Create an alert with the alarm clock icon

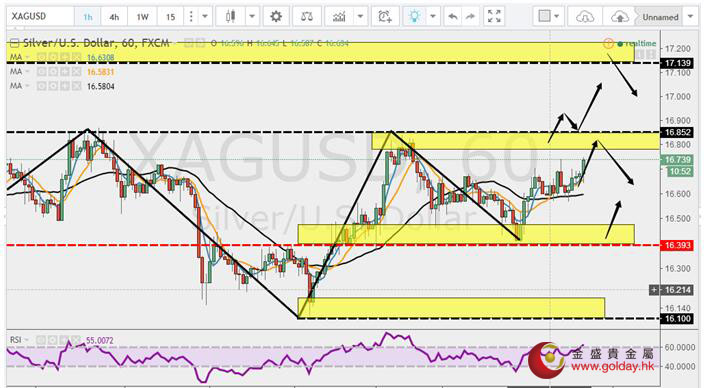point(385,17)
